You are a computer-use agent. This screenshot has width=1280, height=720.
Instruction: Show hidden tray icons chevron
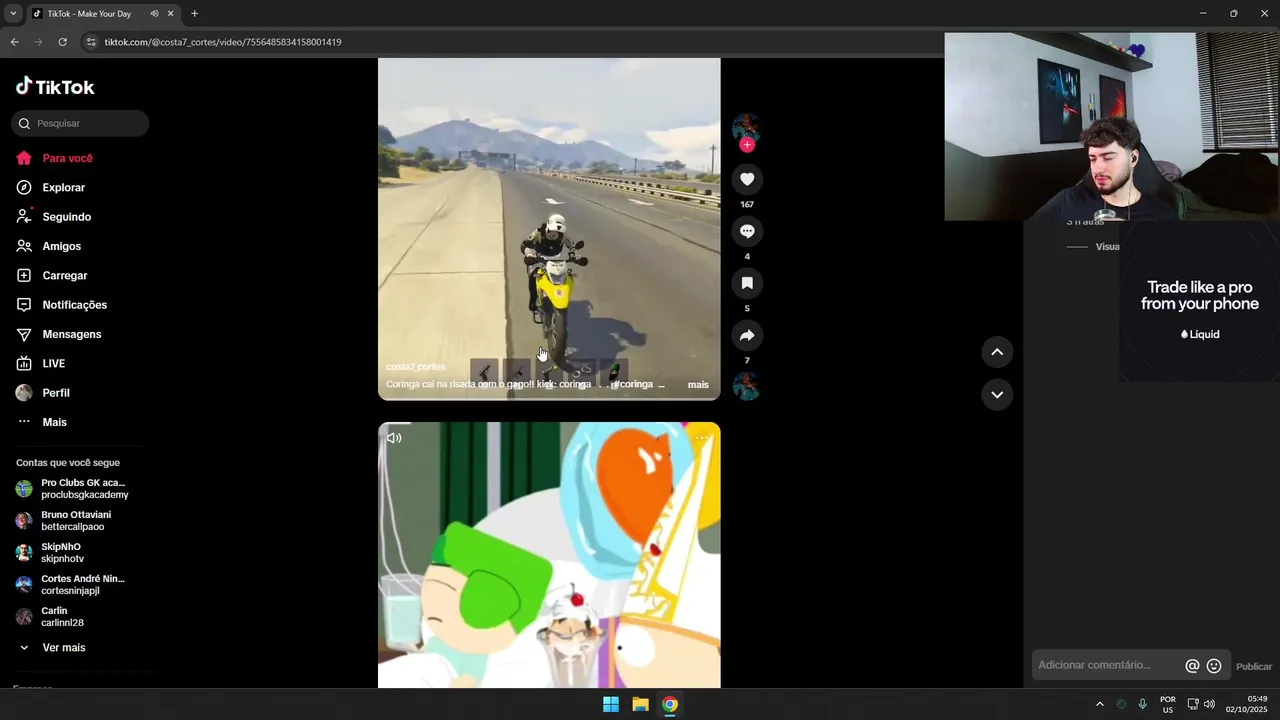coord(1100,704)
